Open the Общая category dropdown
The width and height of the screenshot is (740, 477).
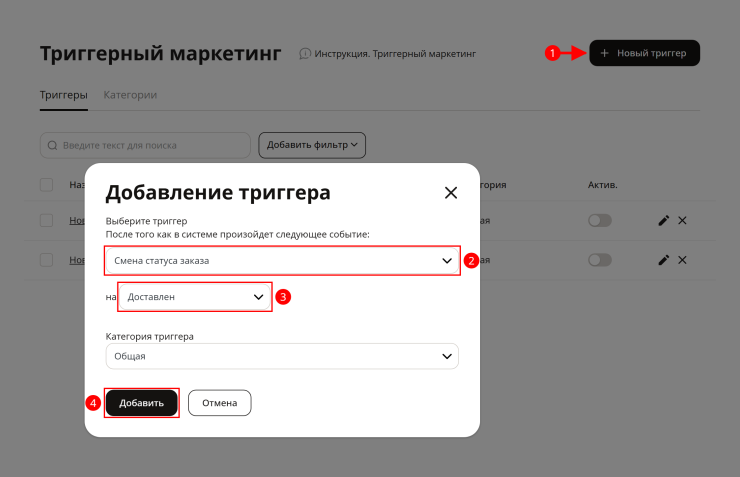(x=282, y=356)
